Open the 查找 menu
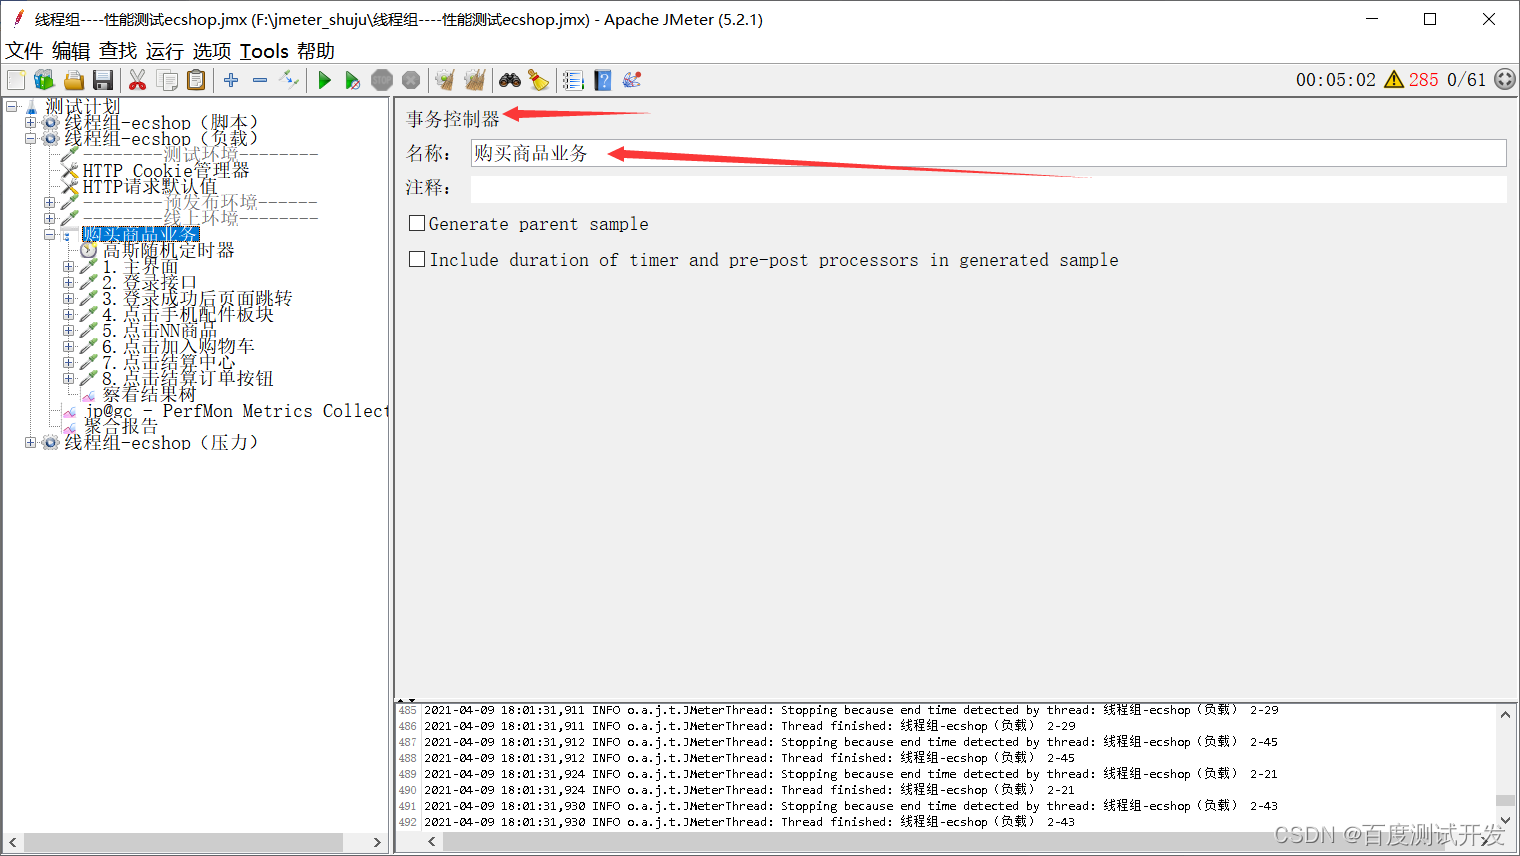Viewport: 1520px width, 856px height. click(118, 51)
